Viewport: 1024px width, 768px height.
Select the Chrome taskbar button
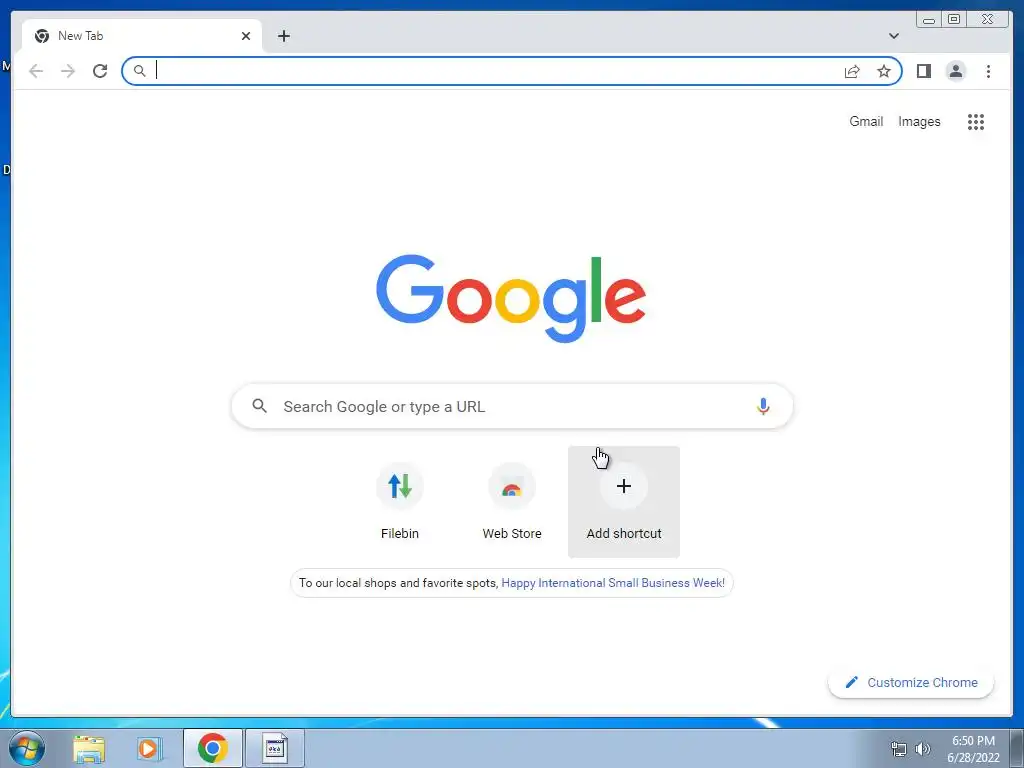[213, 748]
